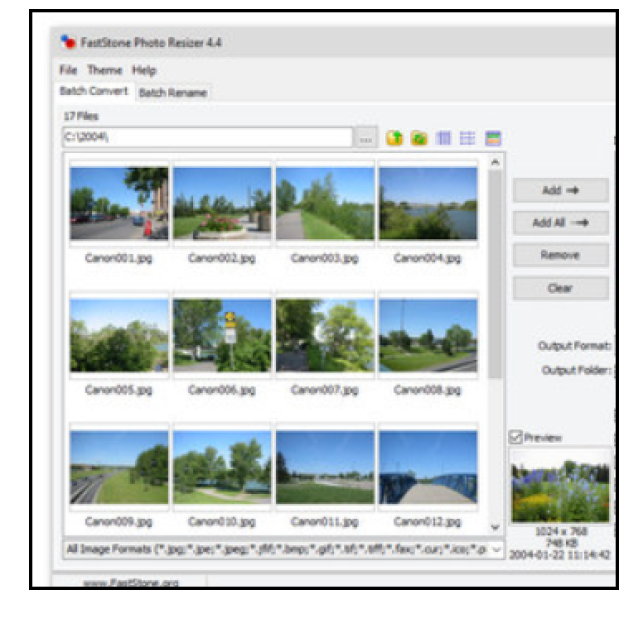Toggle the Preview checkbox

[x=516, y=437]
